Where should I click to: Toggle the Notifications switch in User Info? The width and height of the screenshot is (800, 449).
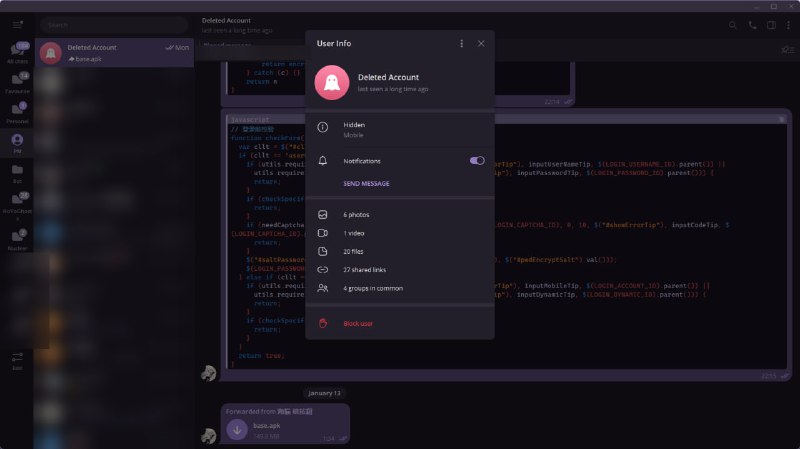(x=477, y=160)
